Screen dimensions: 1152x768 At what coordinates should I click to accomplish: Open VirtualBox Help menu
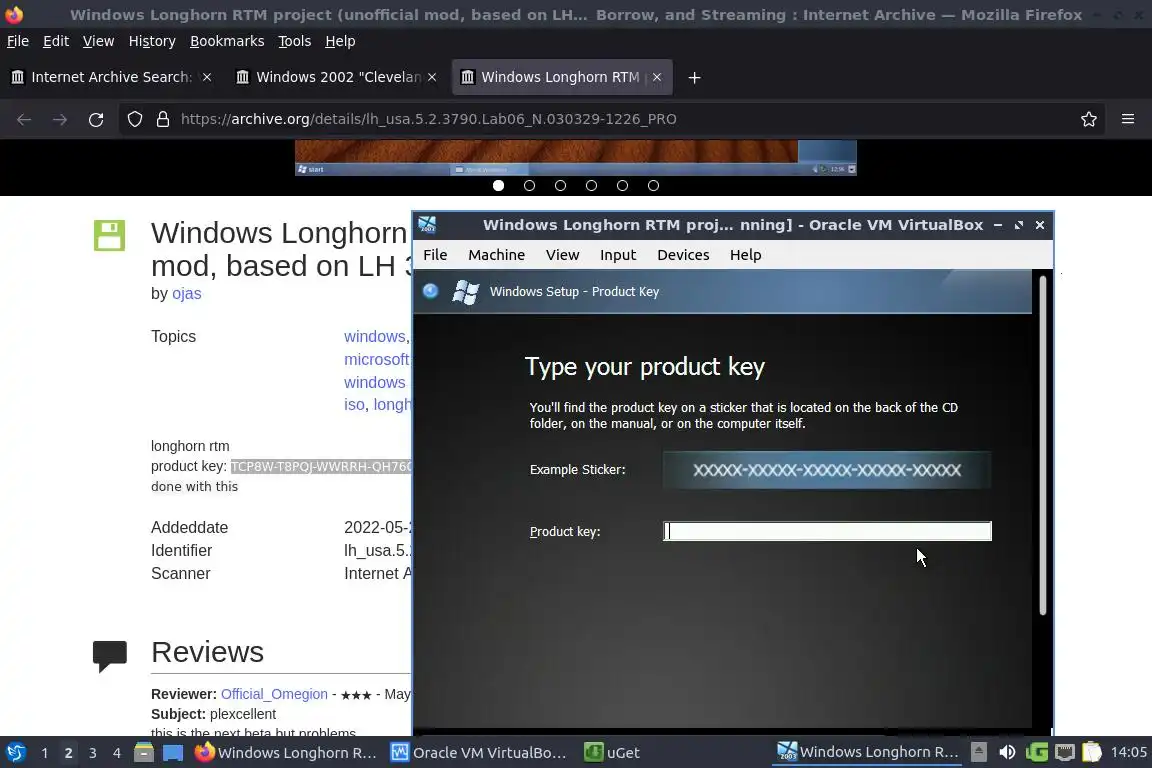(746, 254)
